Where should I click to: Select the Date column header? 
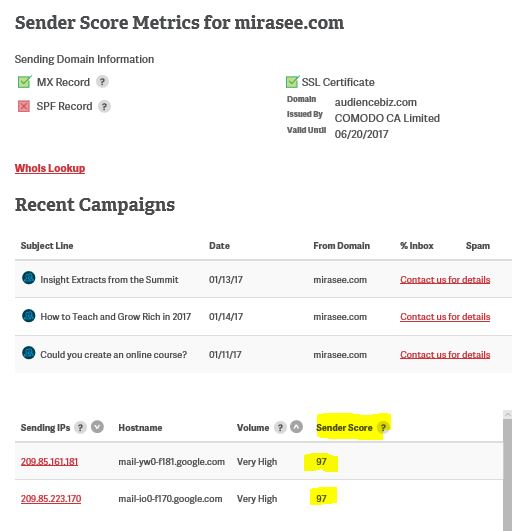pos(219,246)
